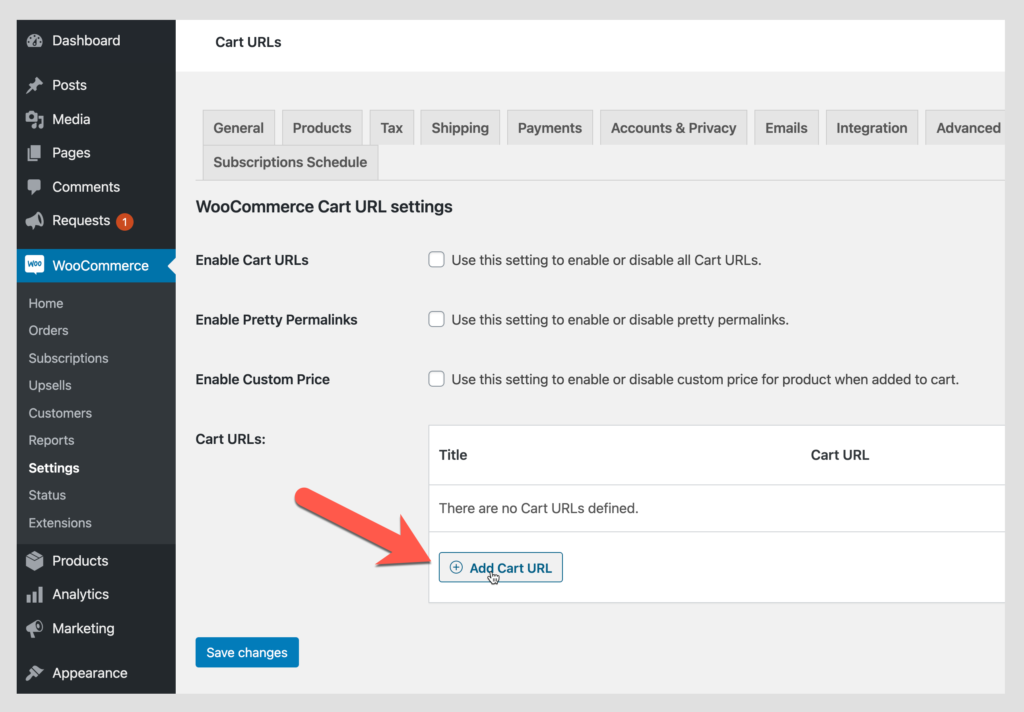This screenshot has height=712, width=1024.
Task: Click the Title column header
Action: [x=453, y=455]
